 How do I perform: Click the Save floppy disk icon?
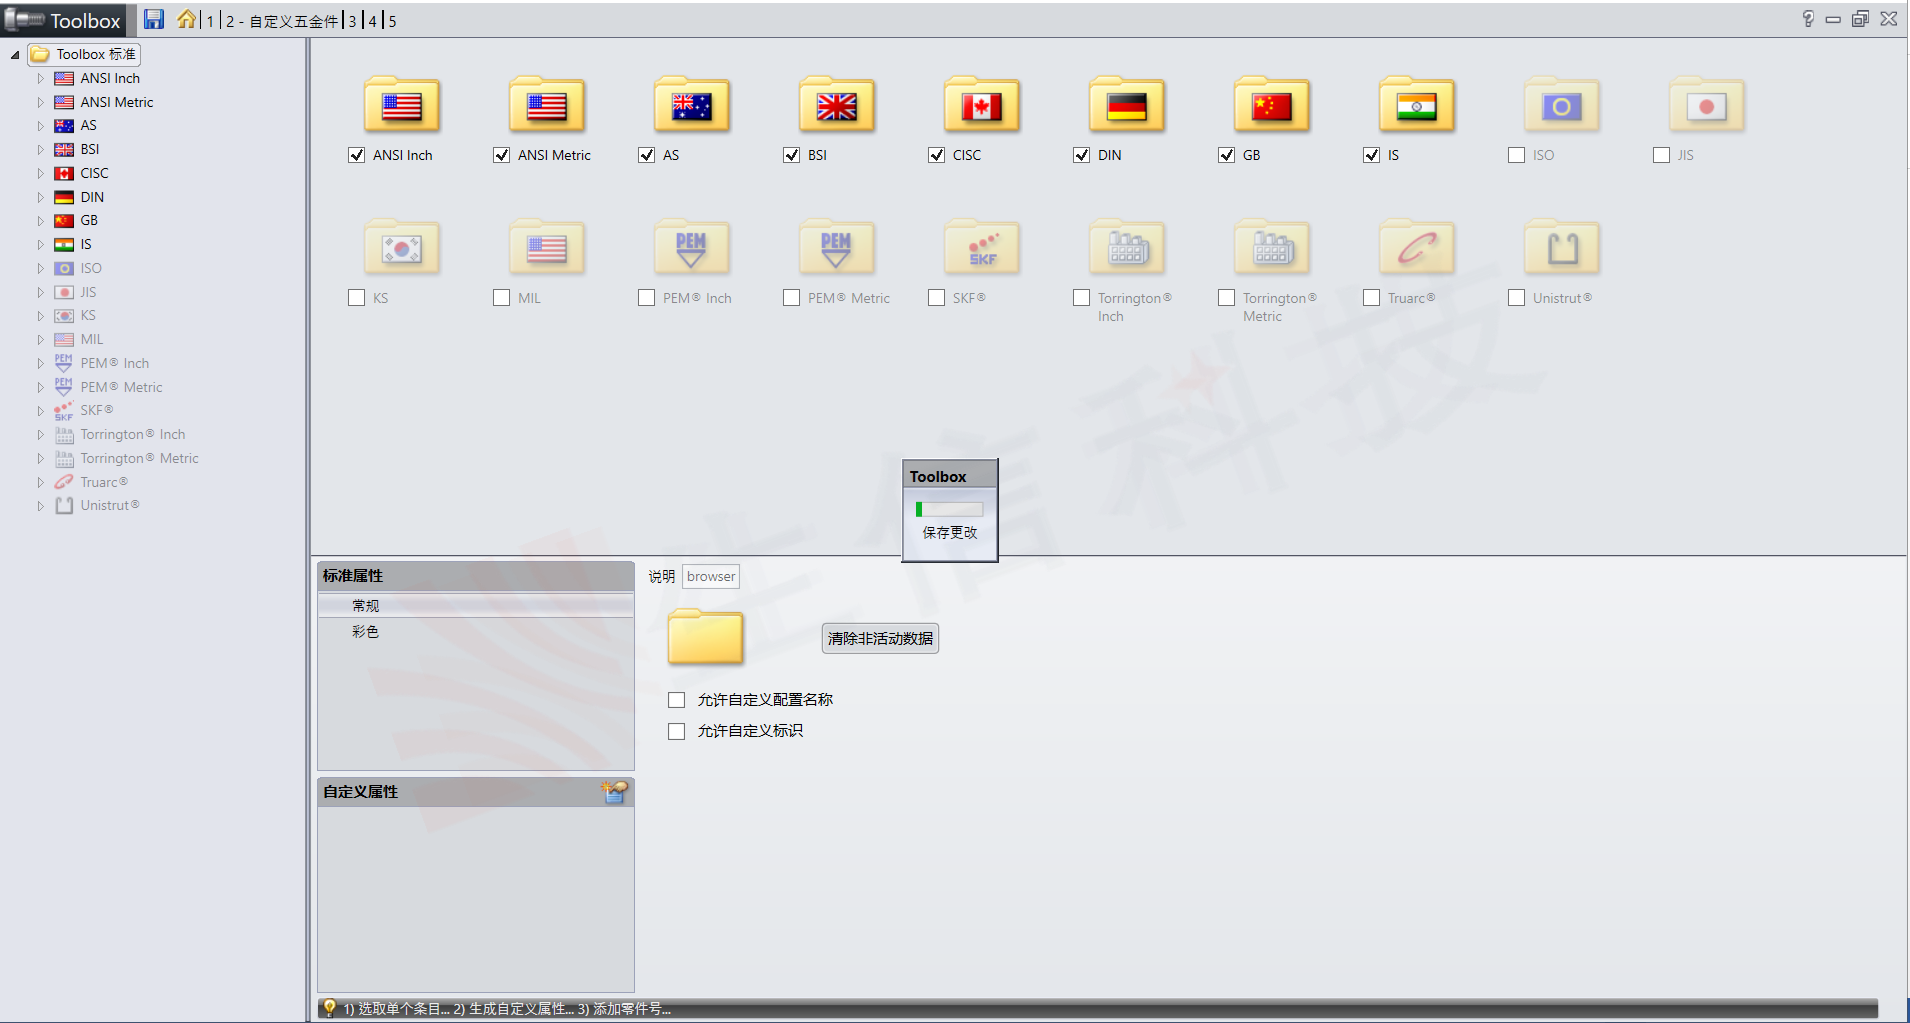[154, 19]
